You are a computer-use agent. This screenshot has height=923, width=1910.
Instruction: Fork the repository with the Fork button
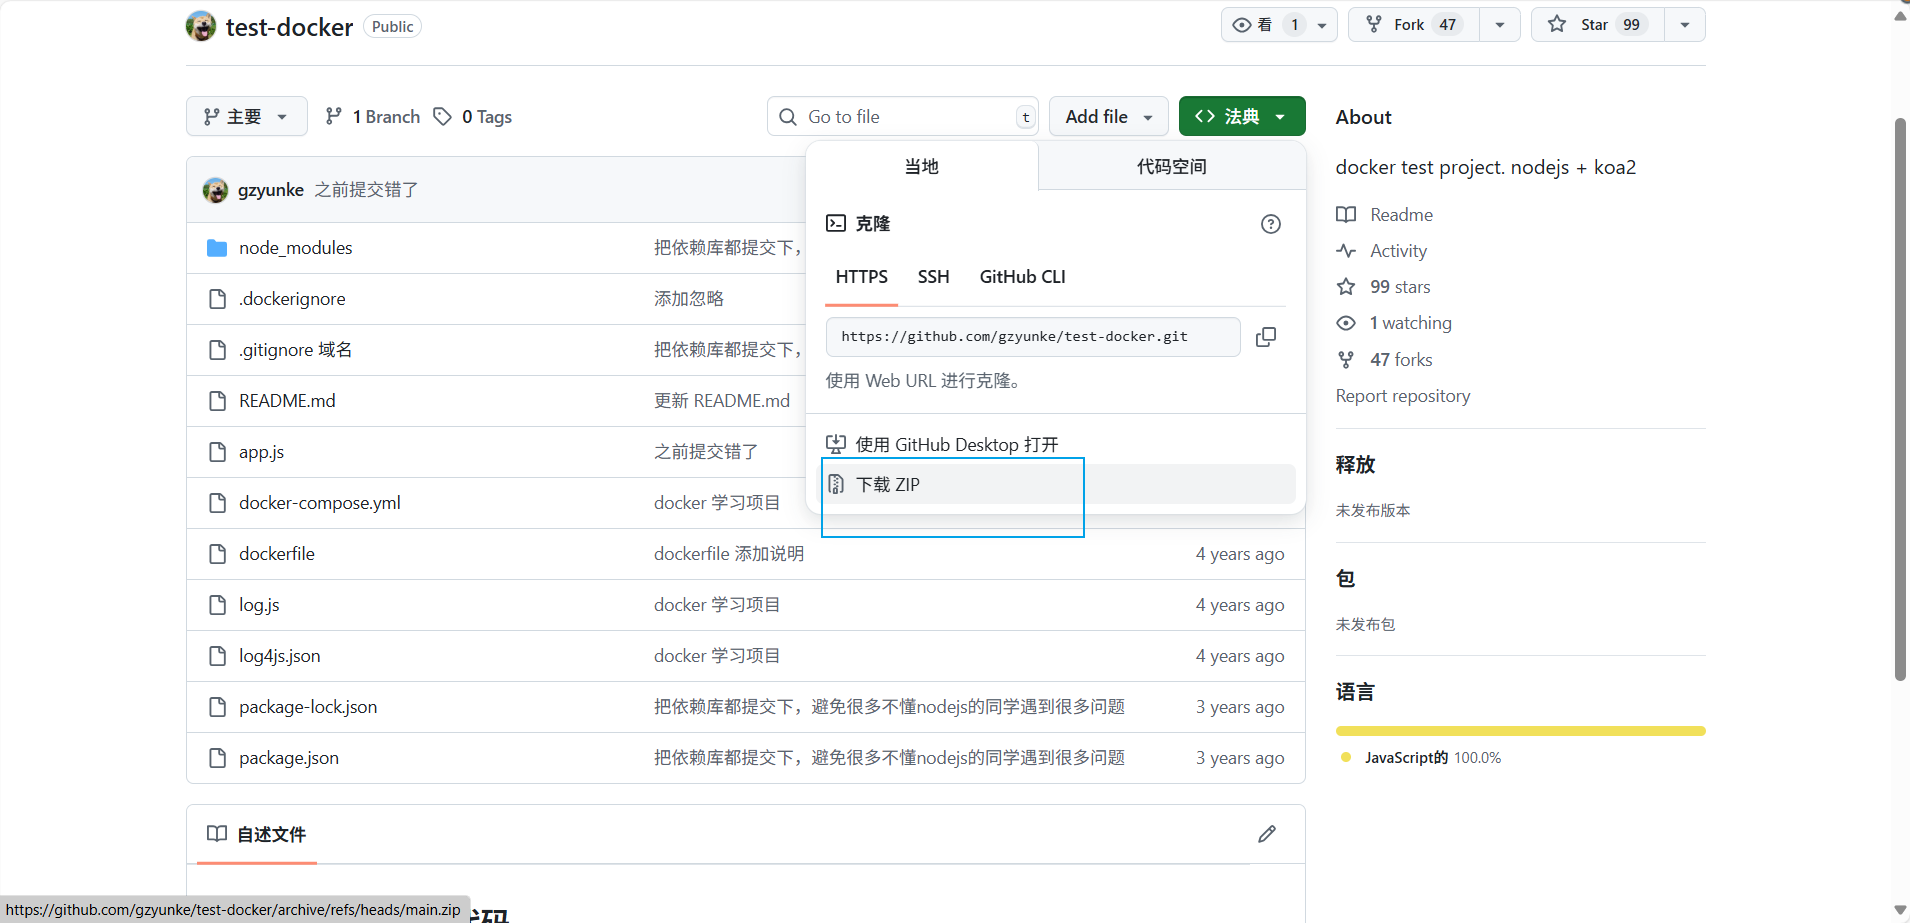coord(1414,24)
